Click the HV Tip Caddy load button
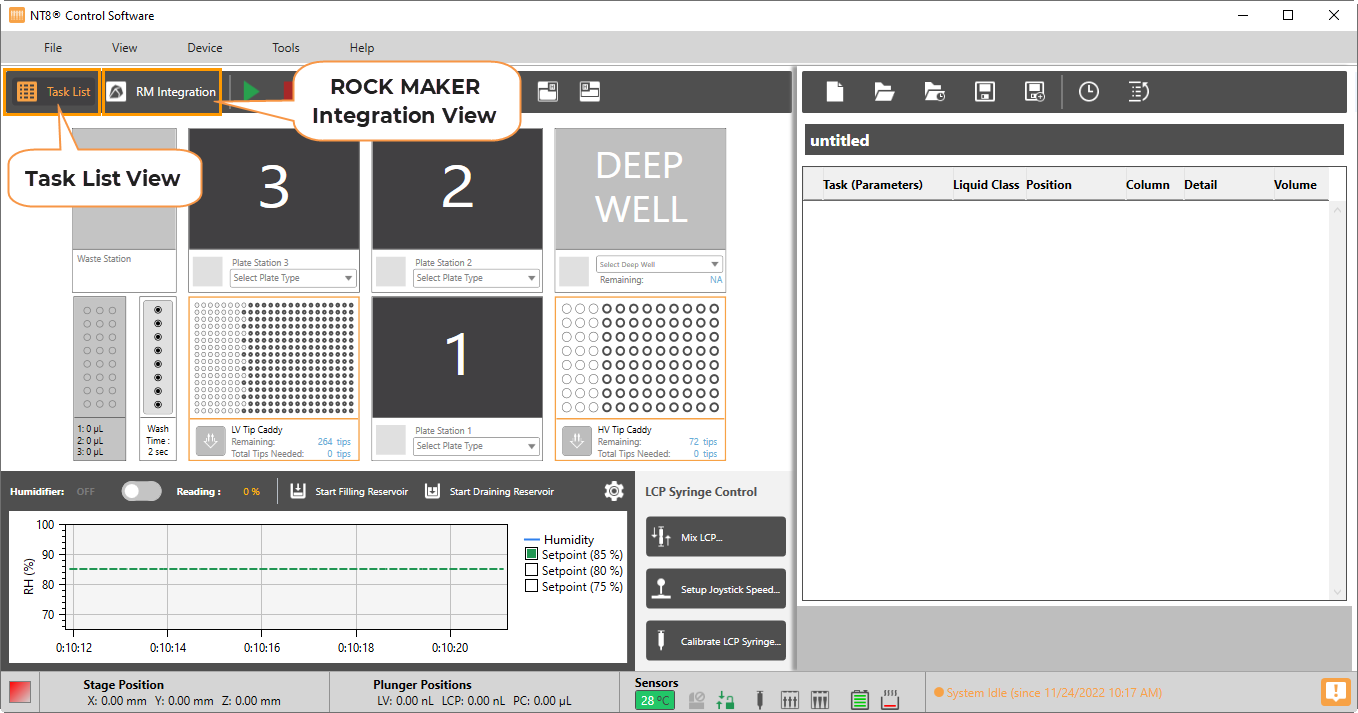1358x713 pixels. [576, 441]
